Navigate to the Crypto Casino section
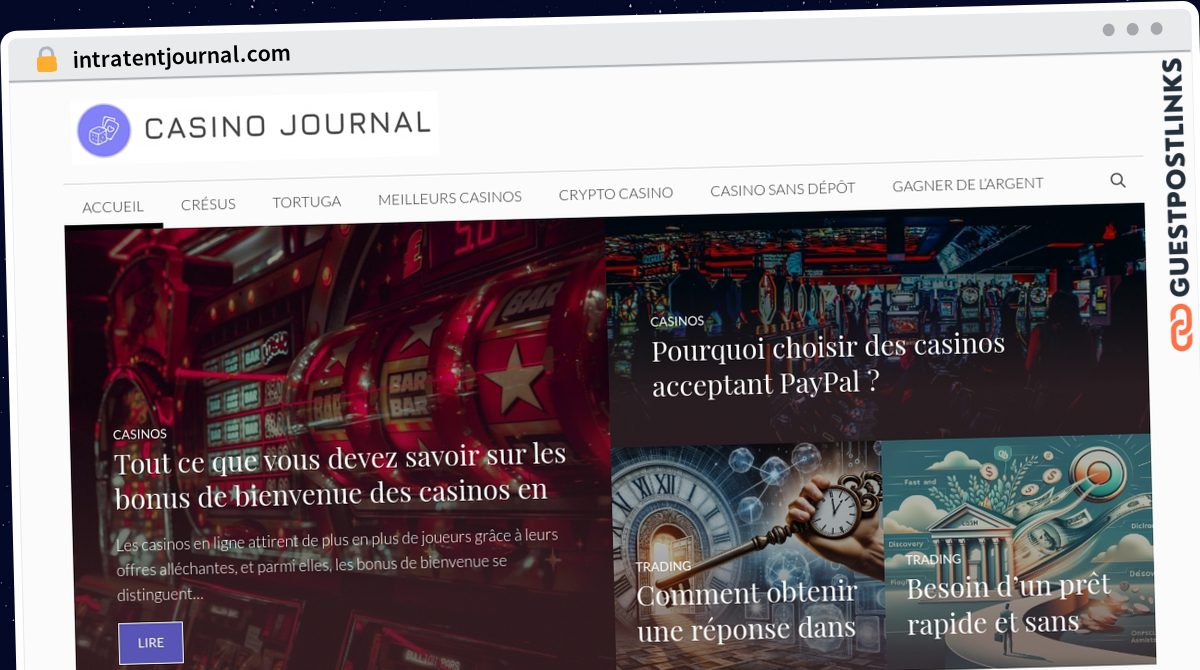This screenshot has width=1200, height=670. click(616, 194)
